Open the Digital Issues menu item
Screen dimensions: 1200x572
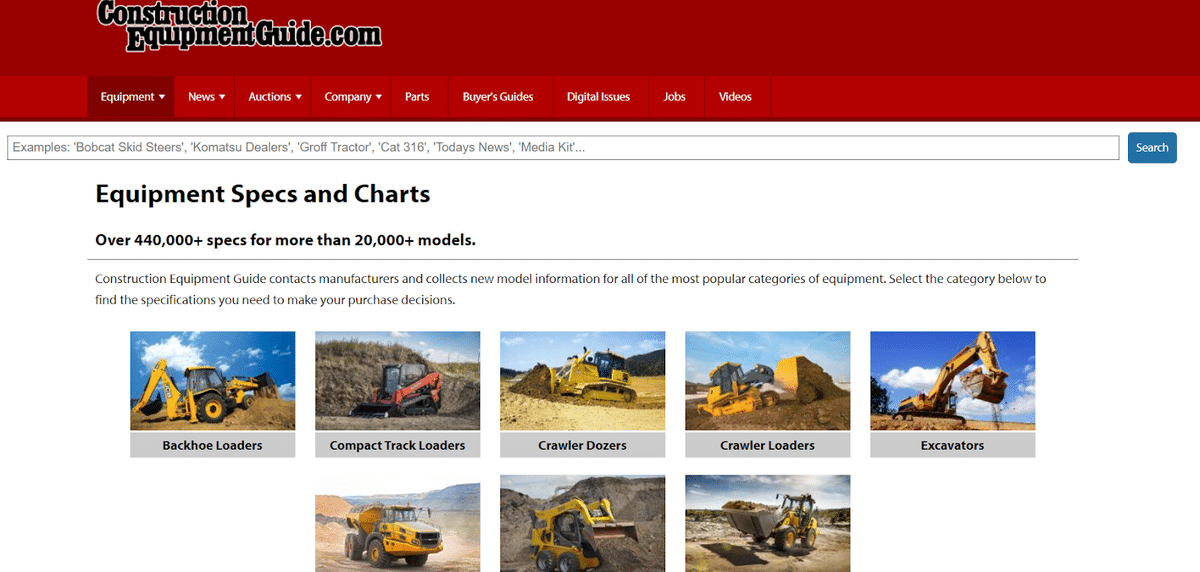point(598,97)
